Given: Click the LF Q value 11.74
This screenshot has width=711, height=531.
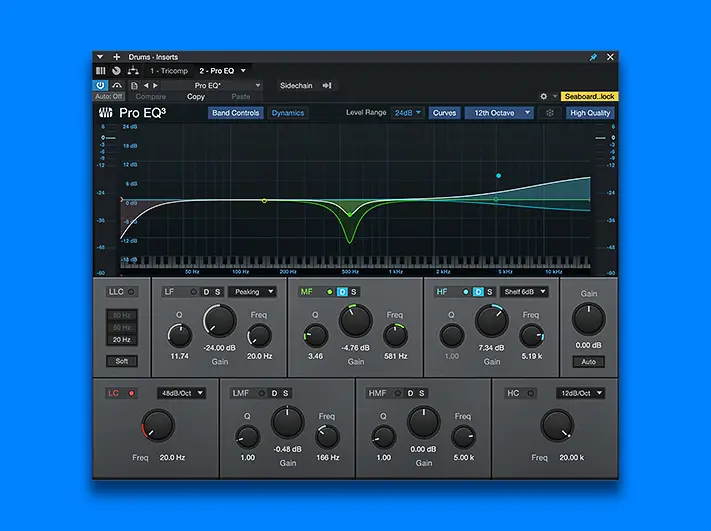Looking at the screenshot, I should pos(180,356).
